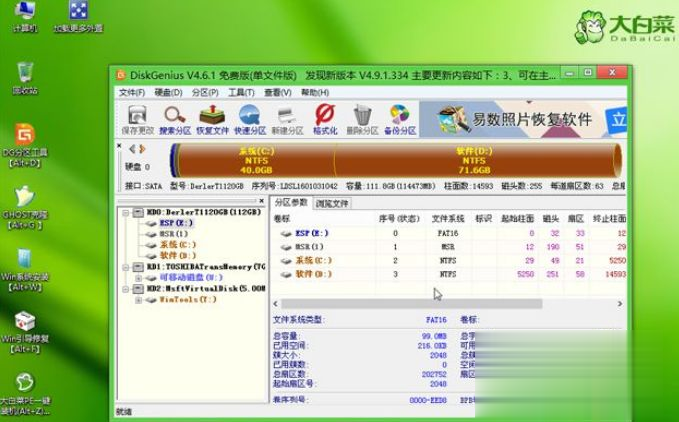Launch 大白菜PE一键装机 desktop shortcut
This screenshot has width=679, height=422.
25,394
